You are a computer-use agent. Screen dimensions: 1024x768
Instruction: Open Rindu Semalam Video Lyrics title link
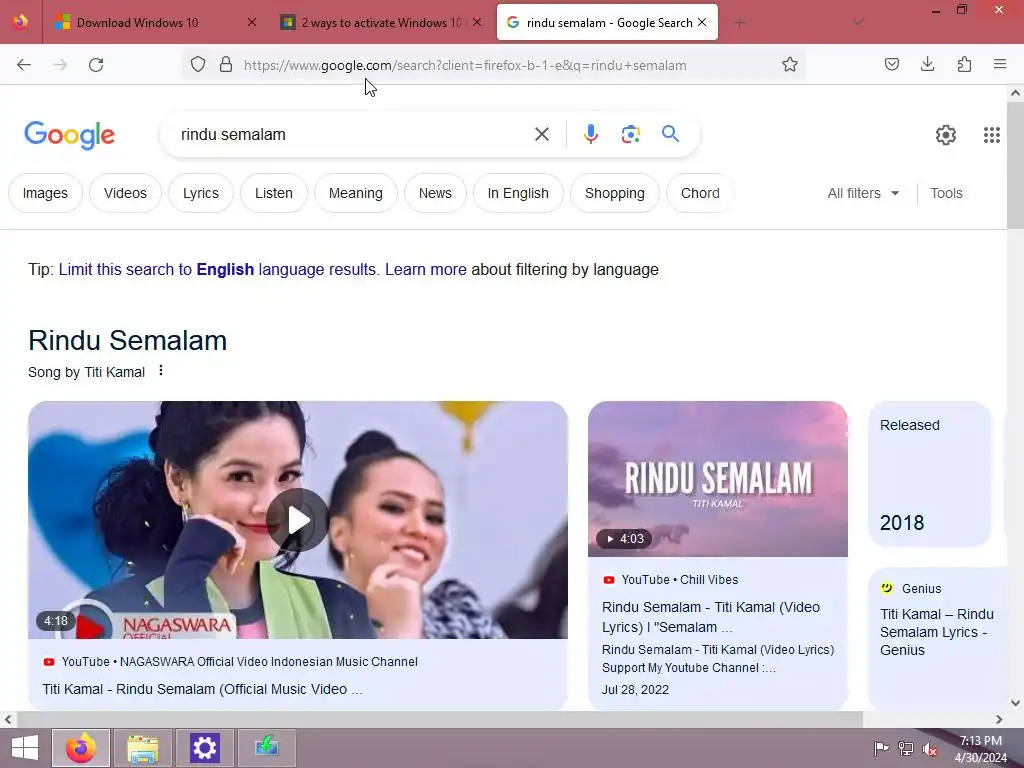tap(711, 617)
